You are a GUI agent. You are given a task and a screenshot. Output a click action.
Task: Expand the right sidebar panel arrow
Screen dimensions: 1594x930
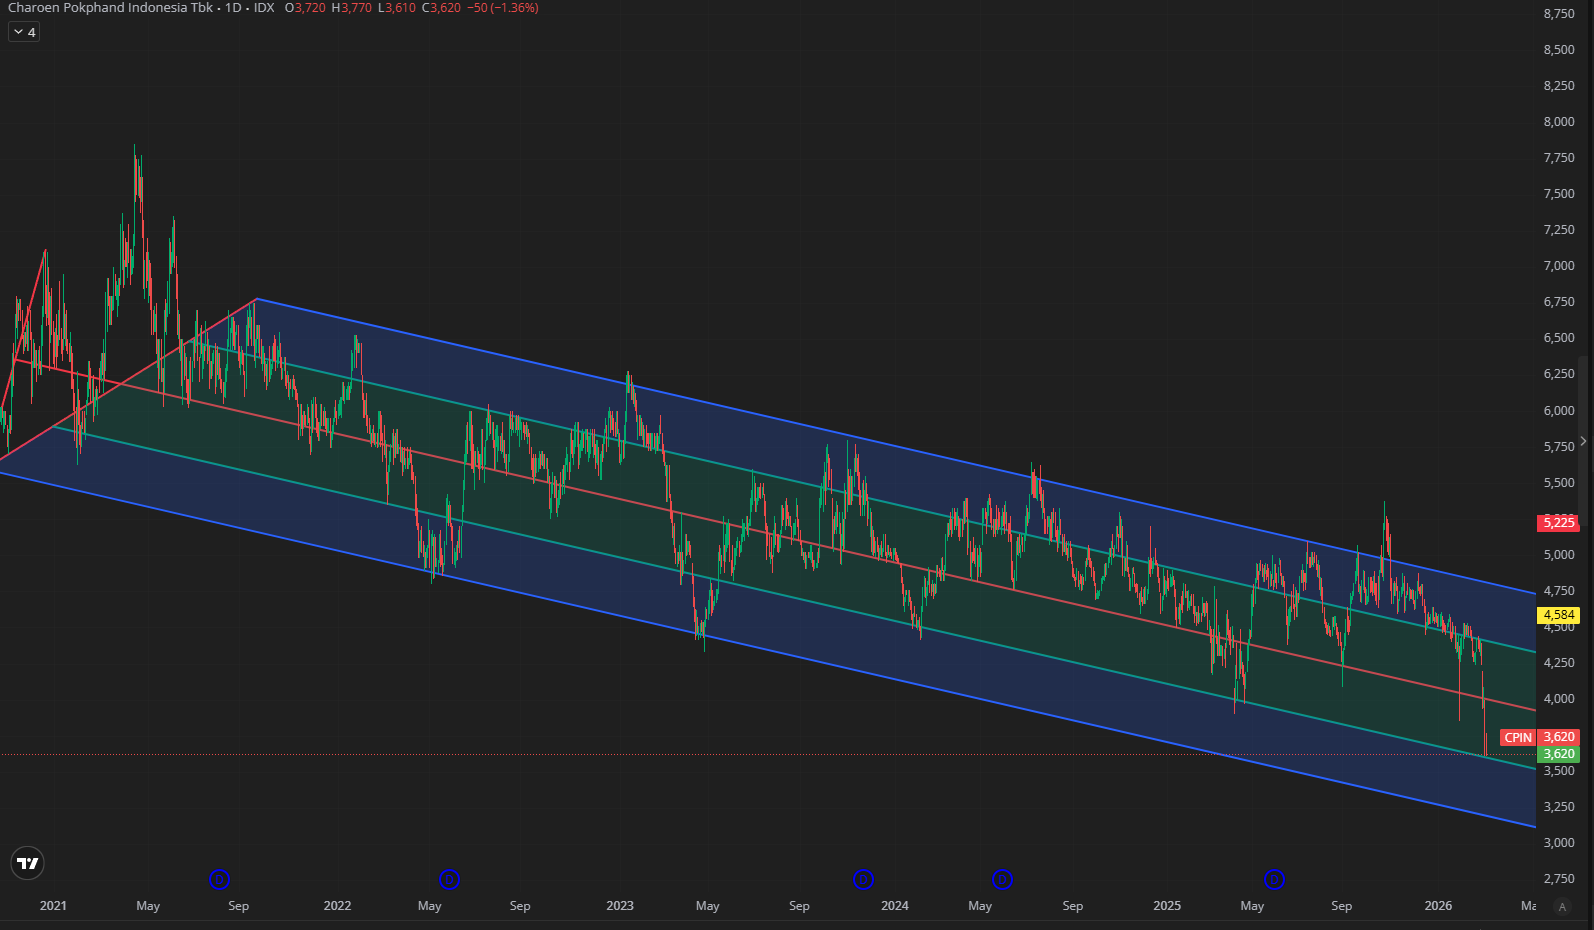click(x=1583, y=441)
